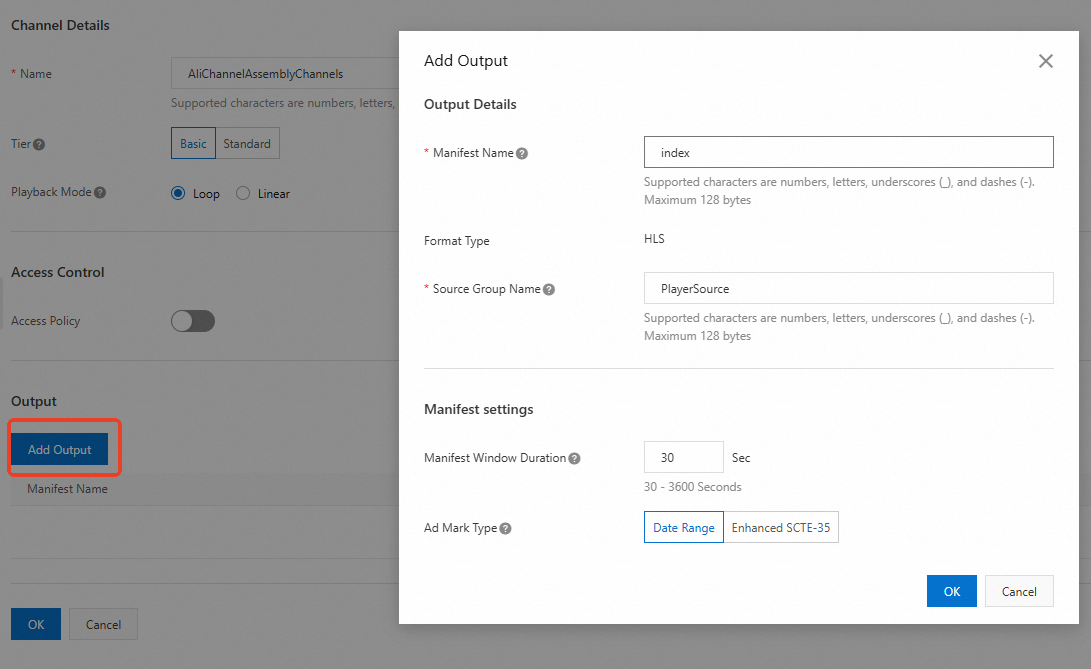
Task: Choose the Standard tier option
Action: point(247,144)
